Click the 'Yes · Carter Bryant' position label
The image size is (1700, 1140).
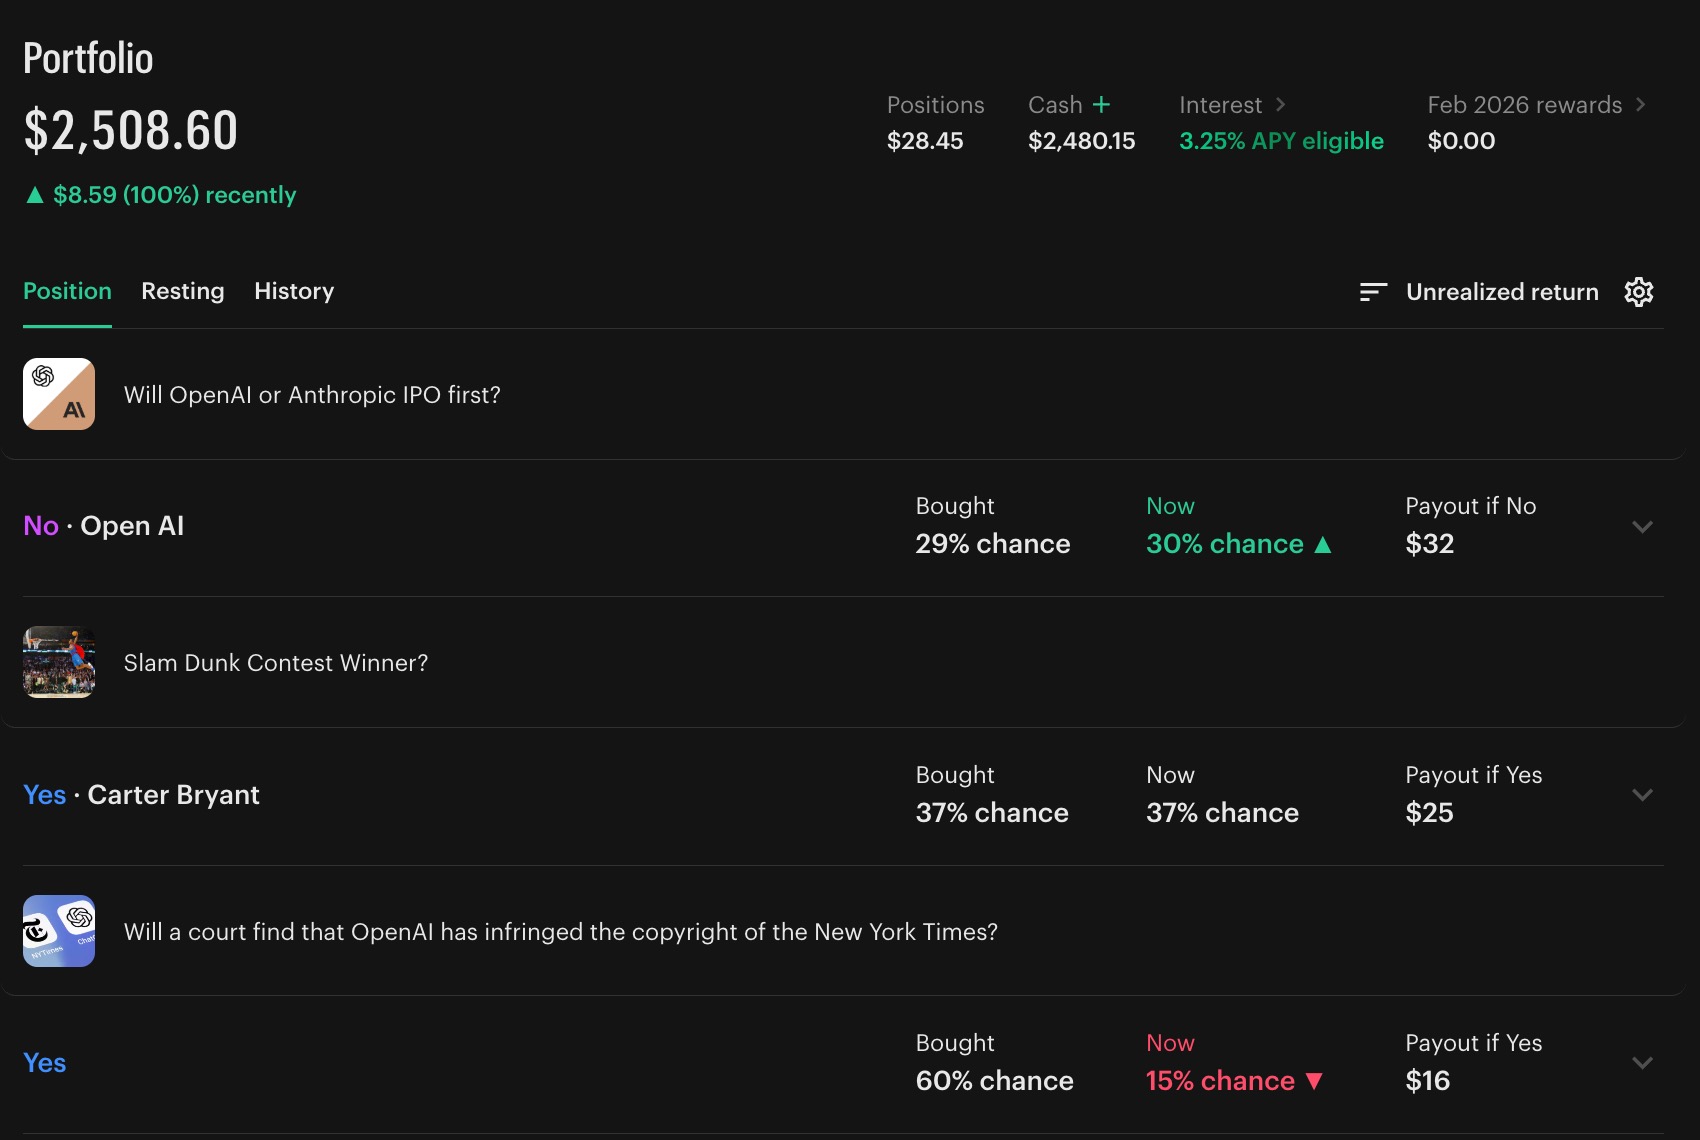pyautogui.click(x=141, y=795)
